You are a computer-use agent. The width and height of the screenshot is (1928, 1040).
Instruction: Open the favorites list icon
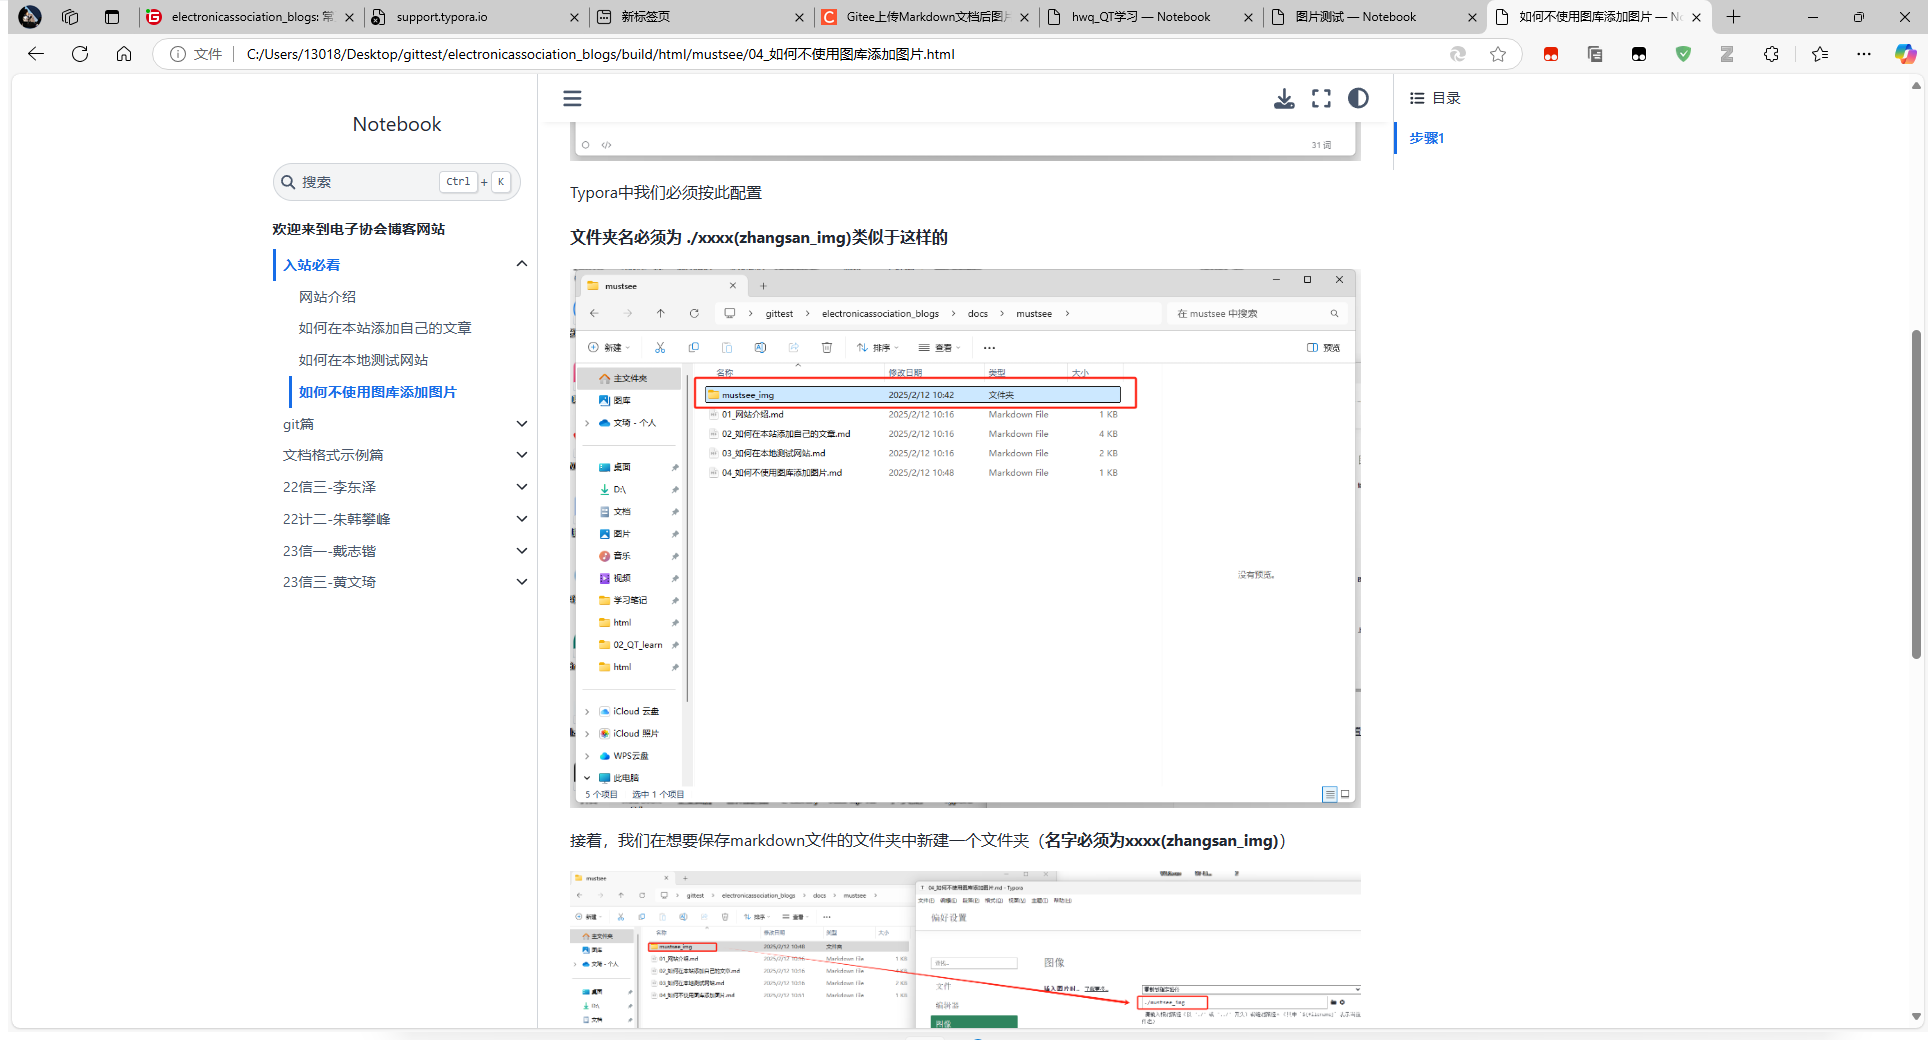1819,54
